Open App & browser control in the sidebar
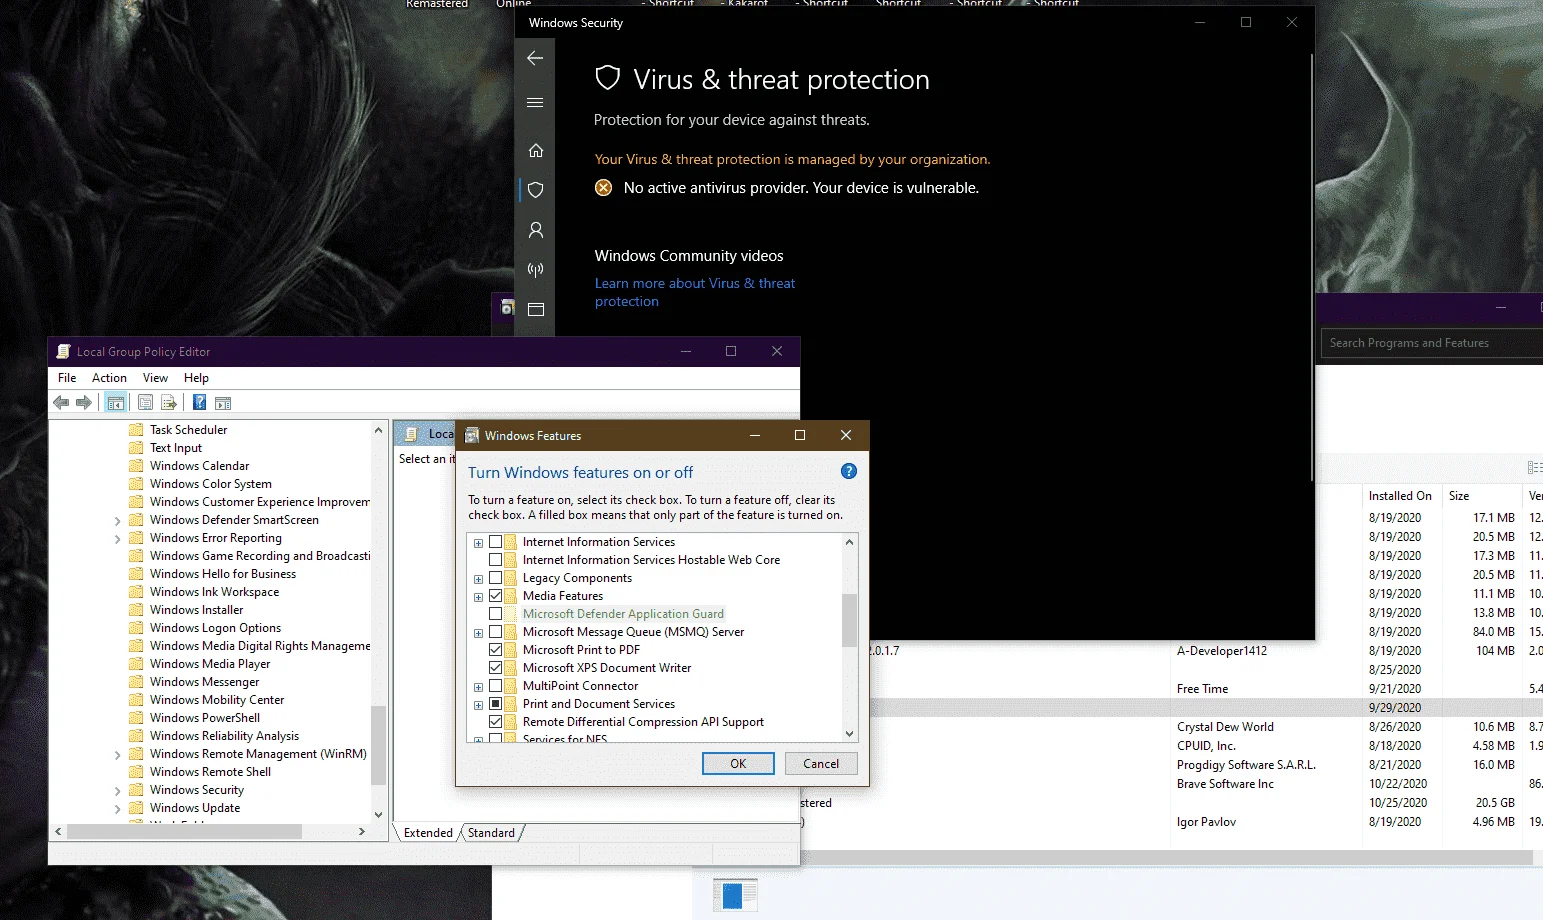This screenshot has width=1543, height=920. 536,309
